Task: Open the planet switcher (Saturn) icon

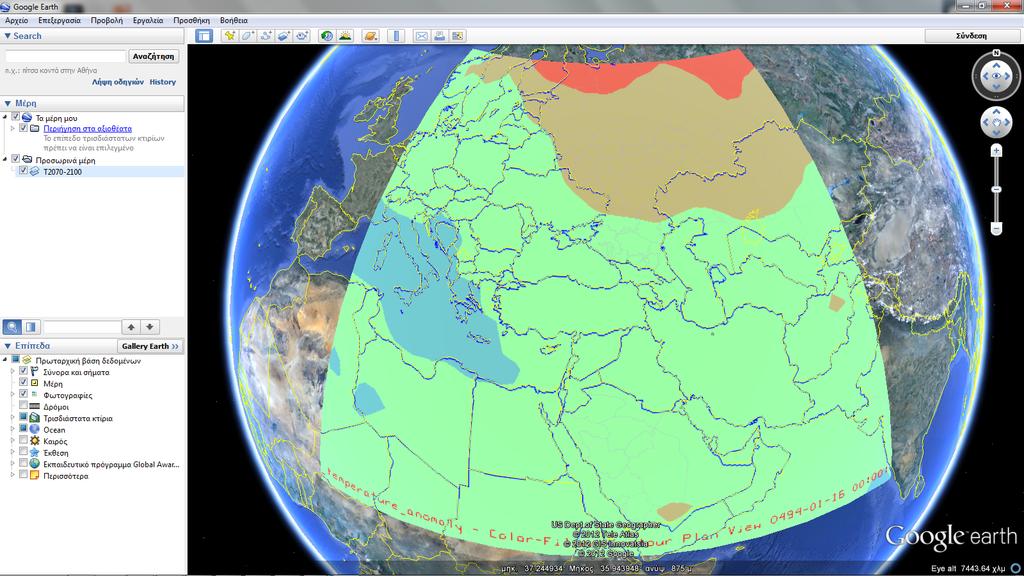Action: 370,36
